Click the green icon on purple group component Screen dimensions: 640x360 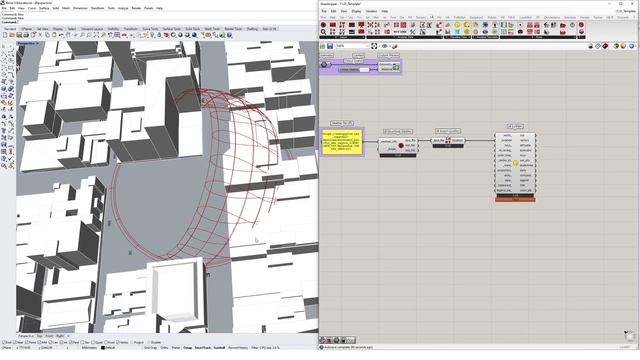coord(396,67)
